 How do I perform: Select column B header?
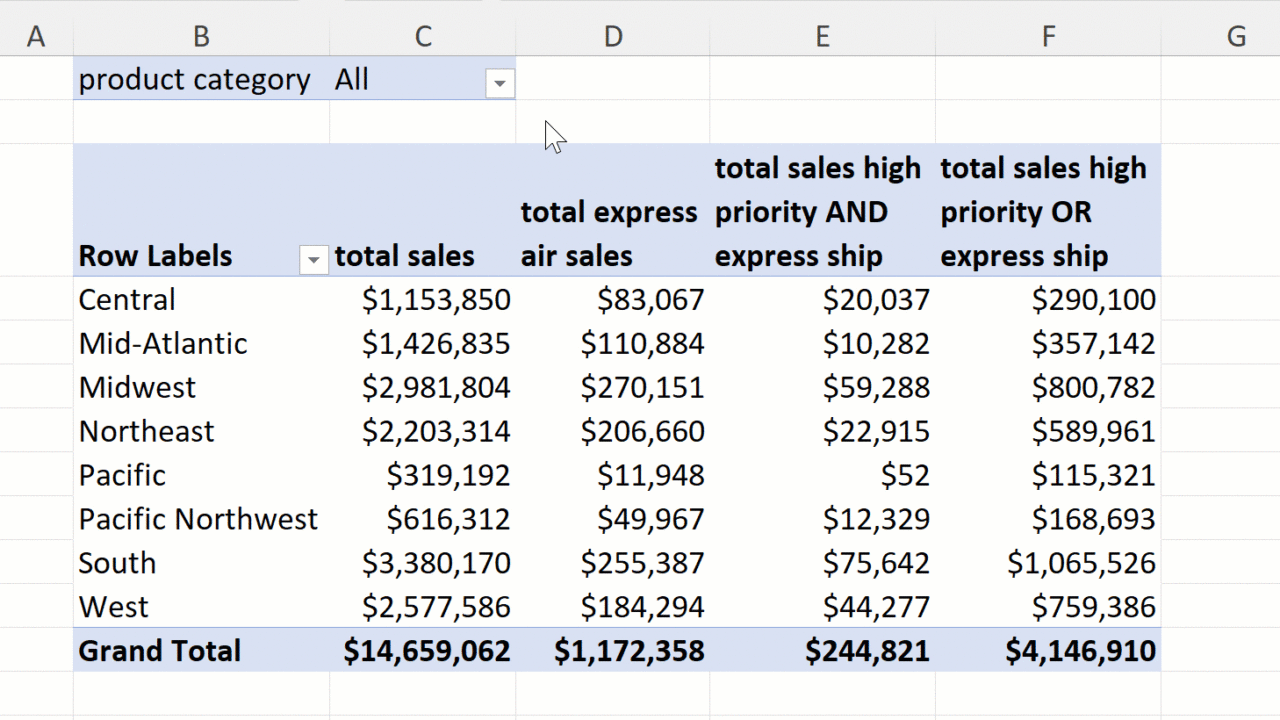click(201, 37)
